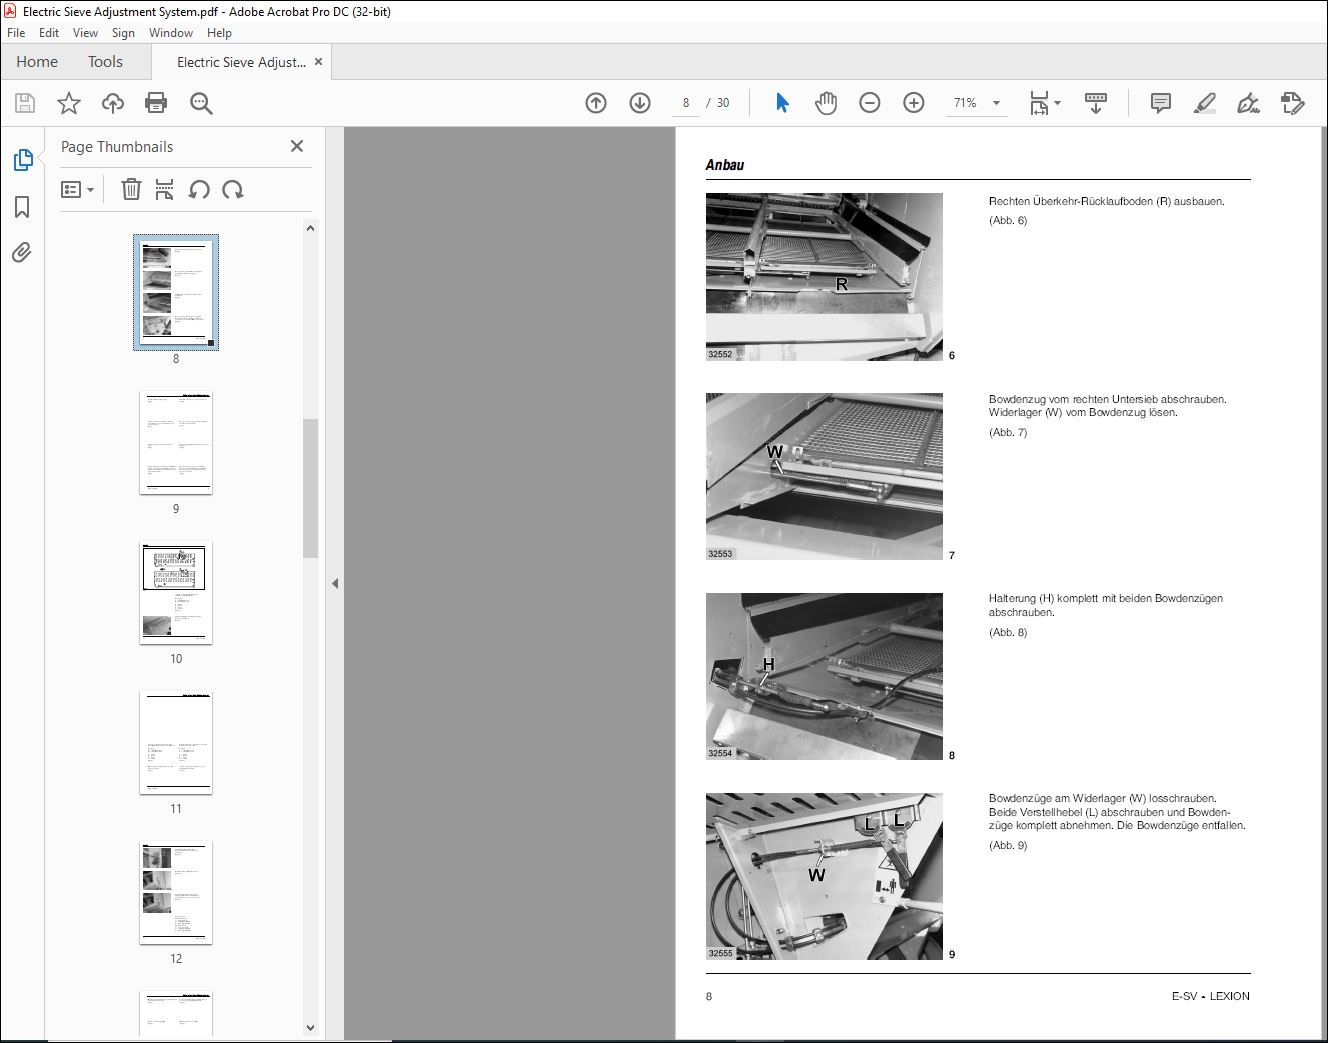1328x1043 pixels.
Task: Collapse the navigation pane with the left arrow
Action: 335,583
